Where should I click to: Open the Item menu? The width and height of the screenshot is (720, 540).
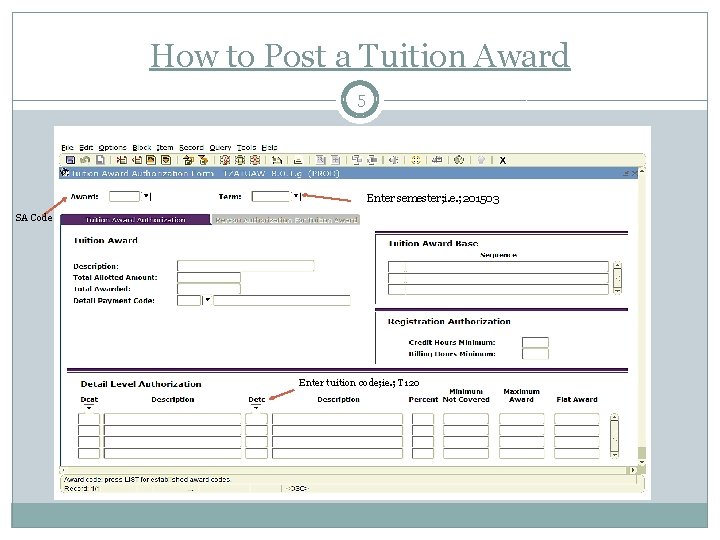pos(165,147)
